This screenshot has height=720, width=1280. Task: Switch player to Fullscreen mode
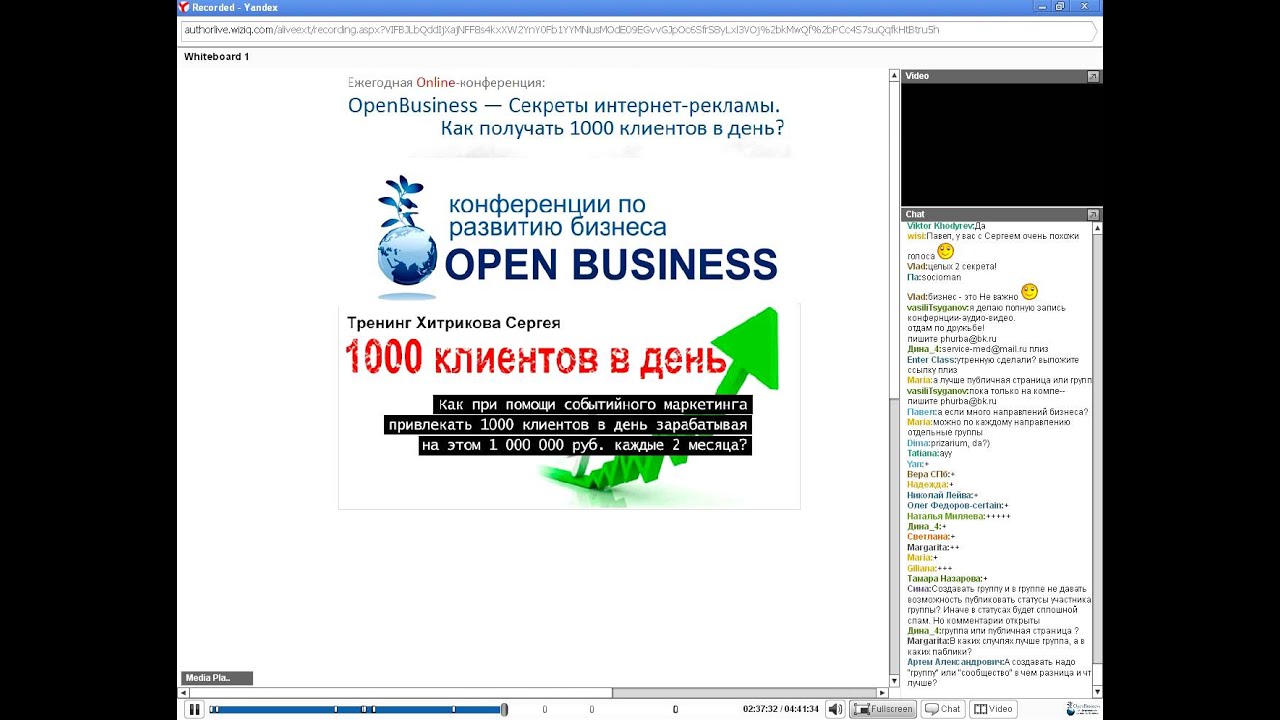point(883,709)
